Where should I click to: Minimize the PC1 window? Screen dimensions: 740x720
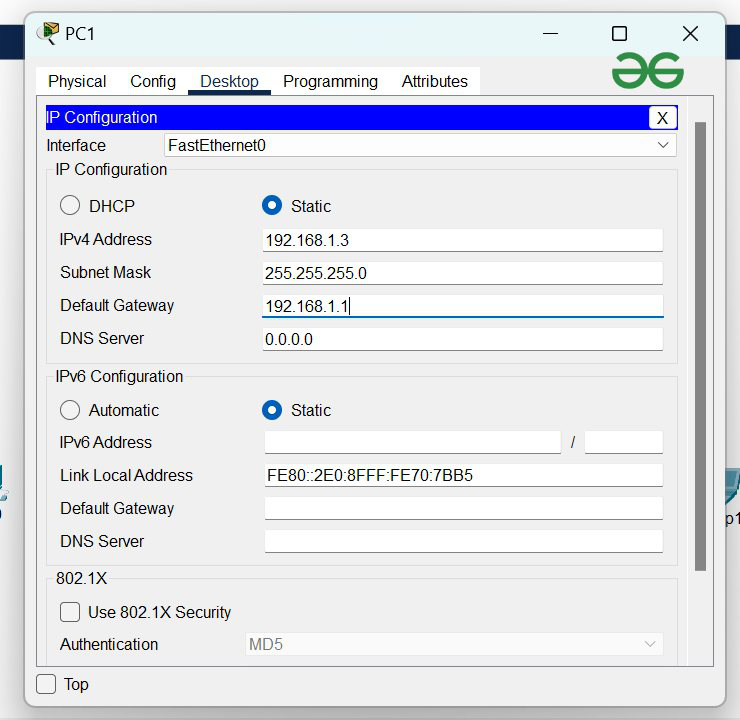[x=551, y=34]
